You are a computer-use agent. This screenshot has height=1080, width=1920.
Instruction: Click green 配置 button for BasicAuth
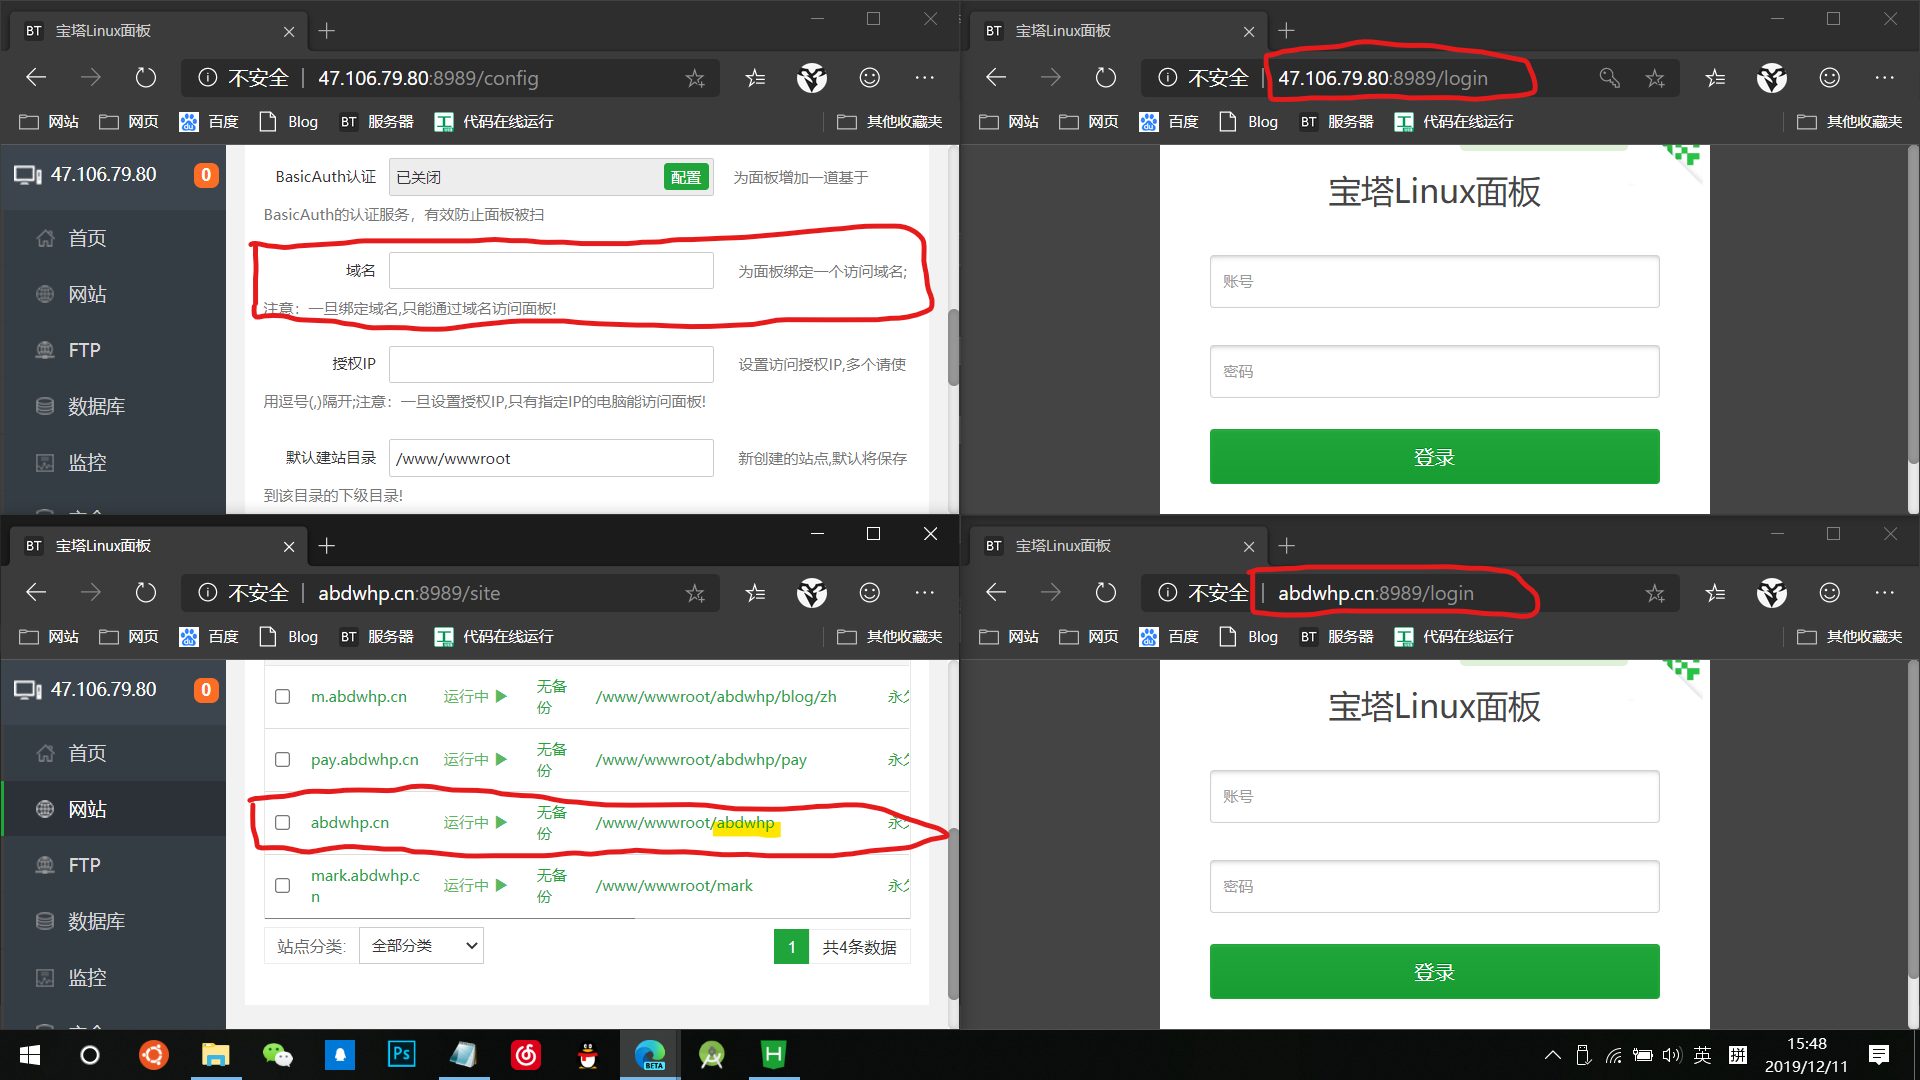click(x=685, y=177)
